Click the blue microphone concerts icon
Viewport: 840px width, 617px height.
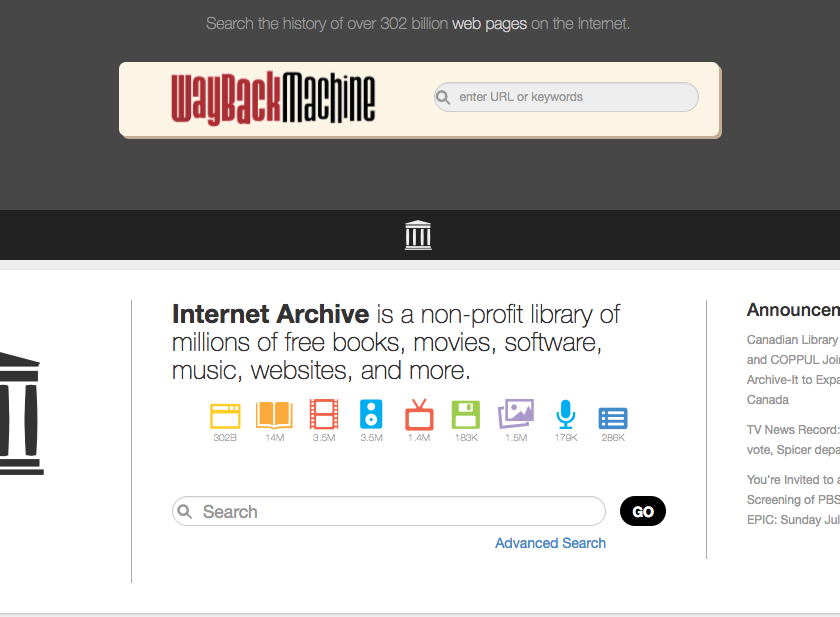point(566,414)
